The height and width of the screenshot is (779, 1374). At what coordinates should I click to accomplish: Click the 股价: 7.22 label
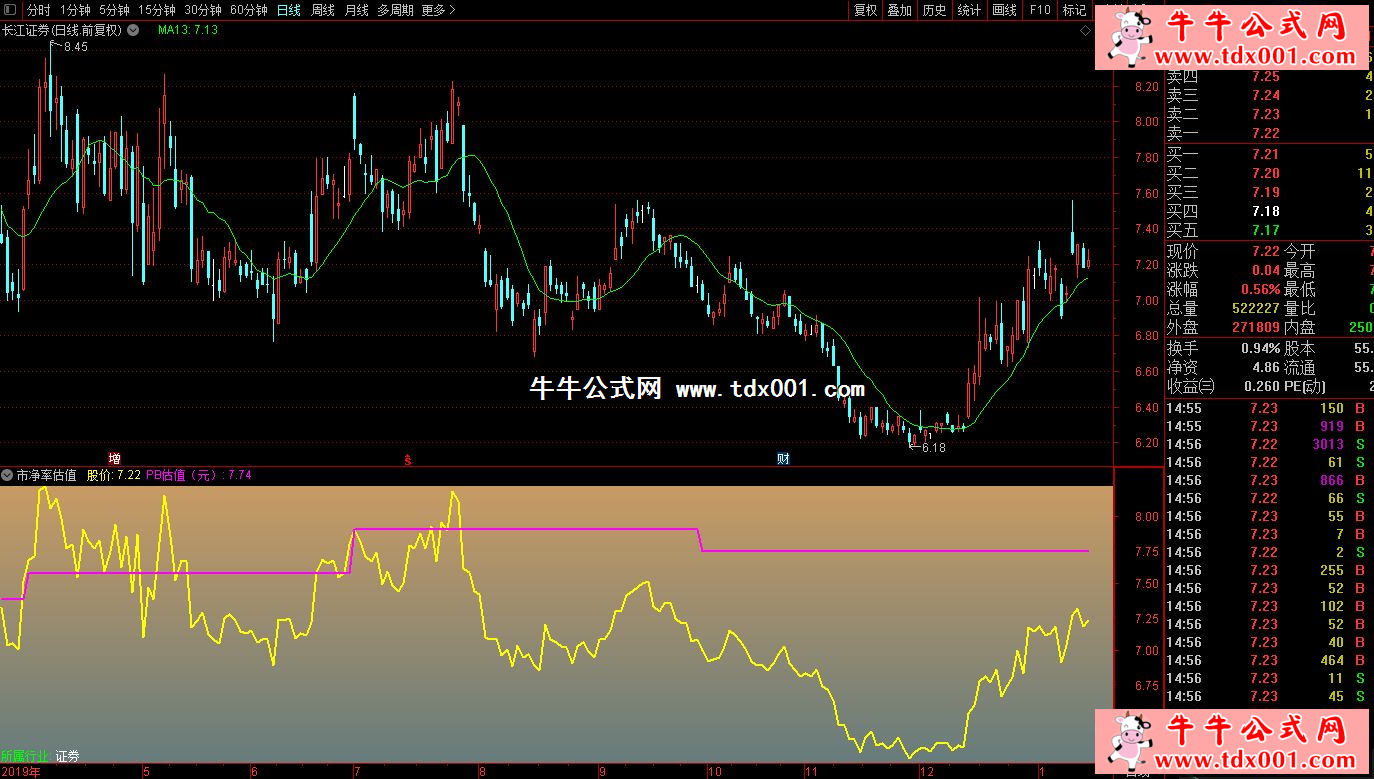coord(114,475)
